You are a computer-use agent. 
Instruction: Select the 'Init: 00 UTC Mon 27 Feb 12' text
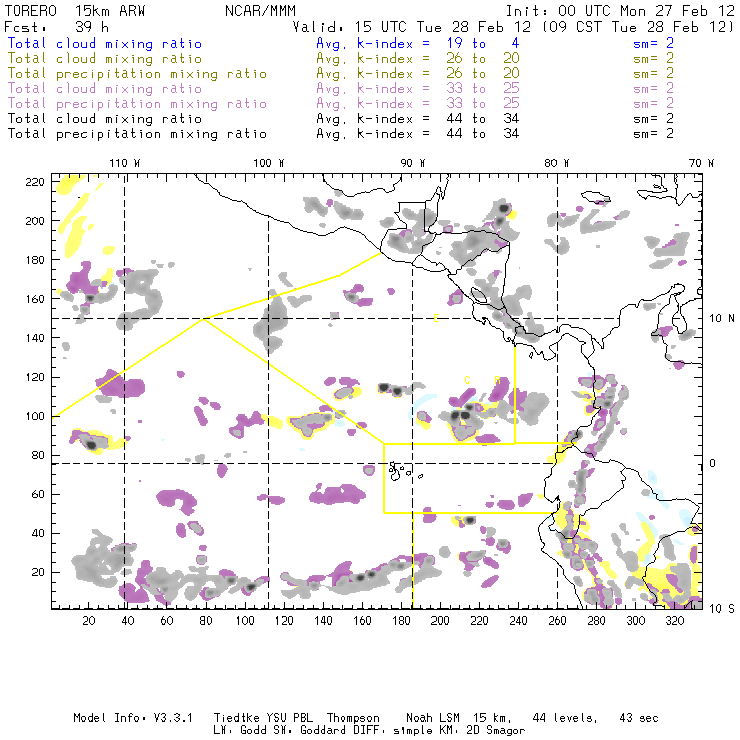(x=620, y=11)
